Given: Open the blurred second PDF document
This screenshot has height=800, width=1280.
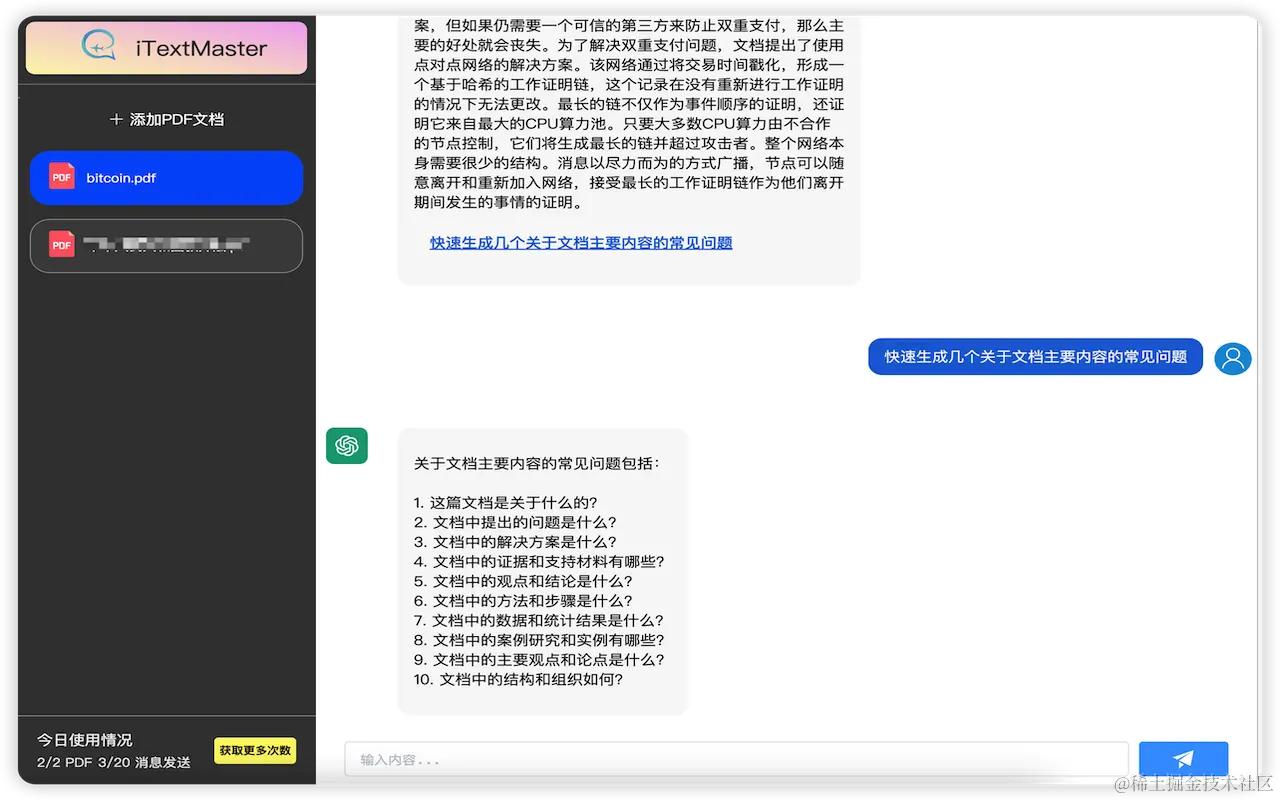Looking at the screenshot, I should [166, 245].
